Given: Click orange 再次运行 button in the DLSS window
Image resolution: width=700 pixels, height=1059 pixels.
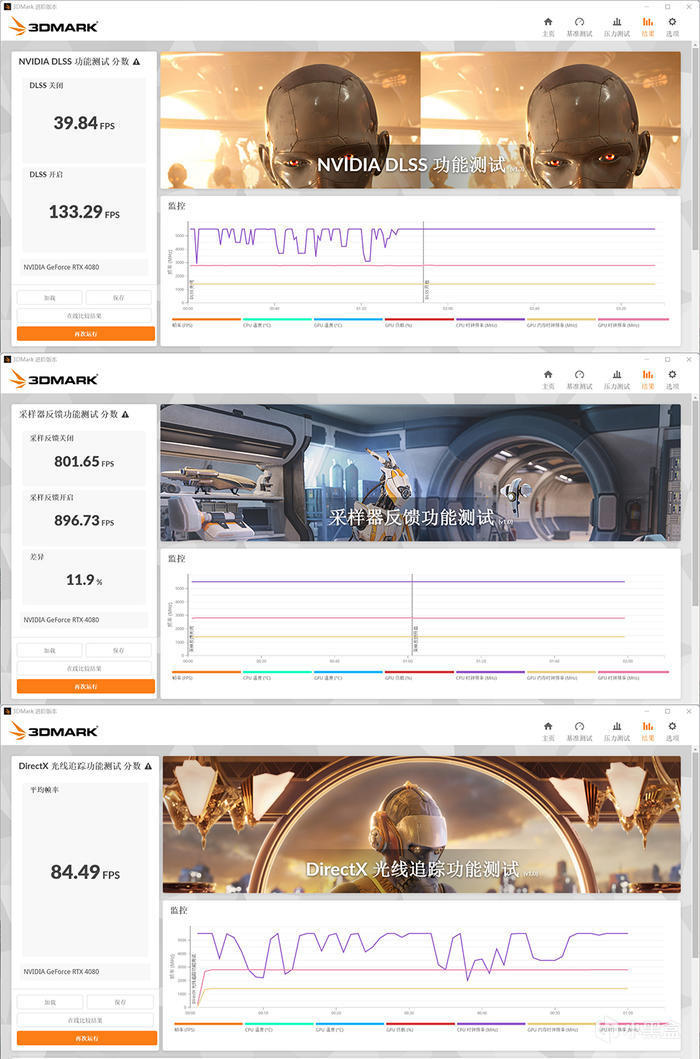Looking at the screenshot, I should (86, 334).
